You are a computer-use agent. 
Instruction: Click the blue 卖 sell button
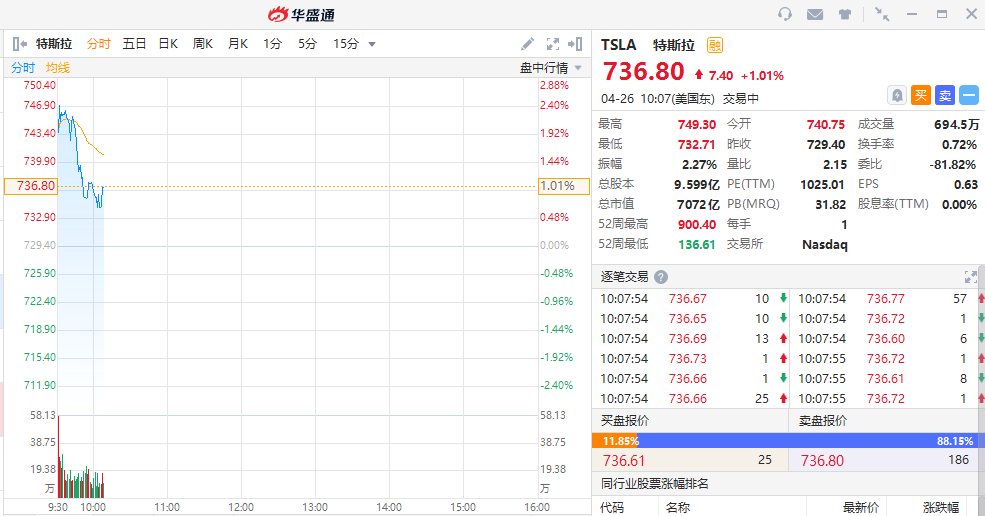(x=945, y=95)
